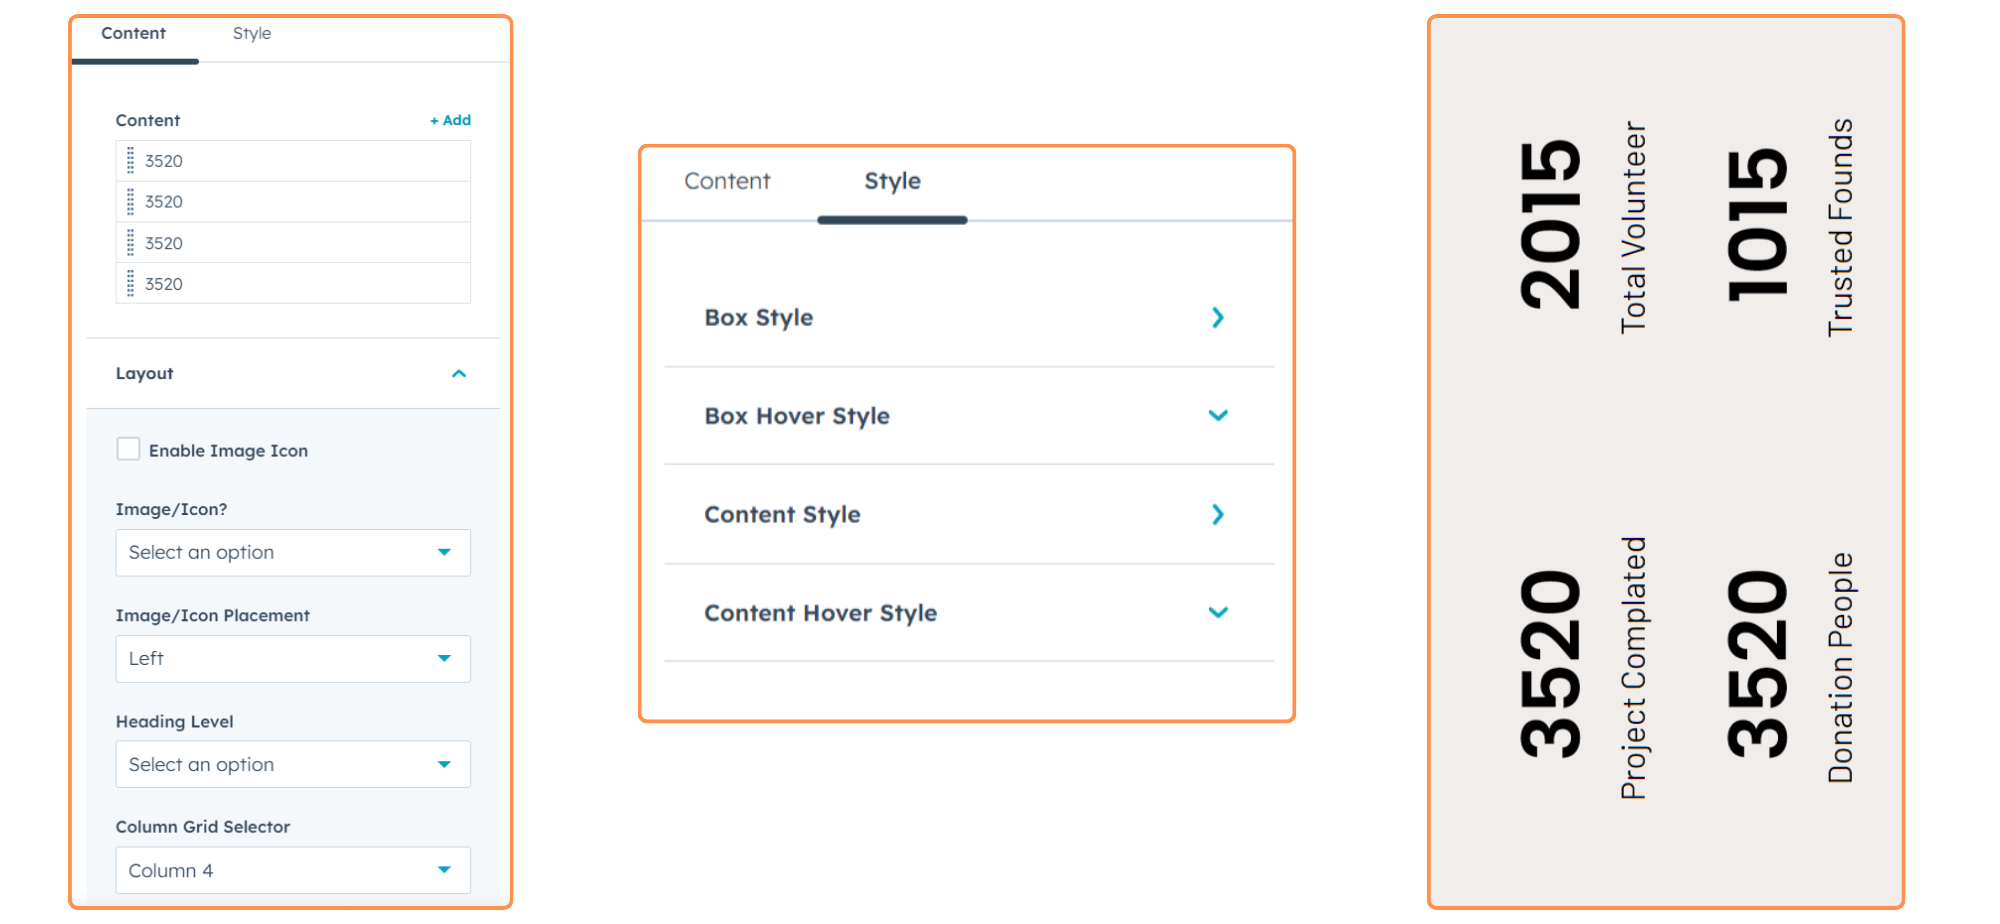The height and width of the screenshot is (924, 2000).
Task: Open the Image/Icon? dropdown
Action: [x=292, y=553]
